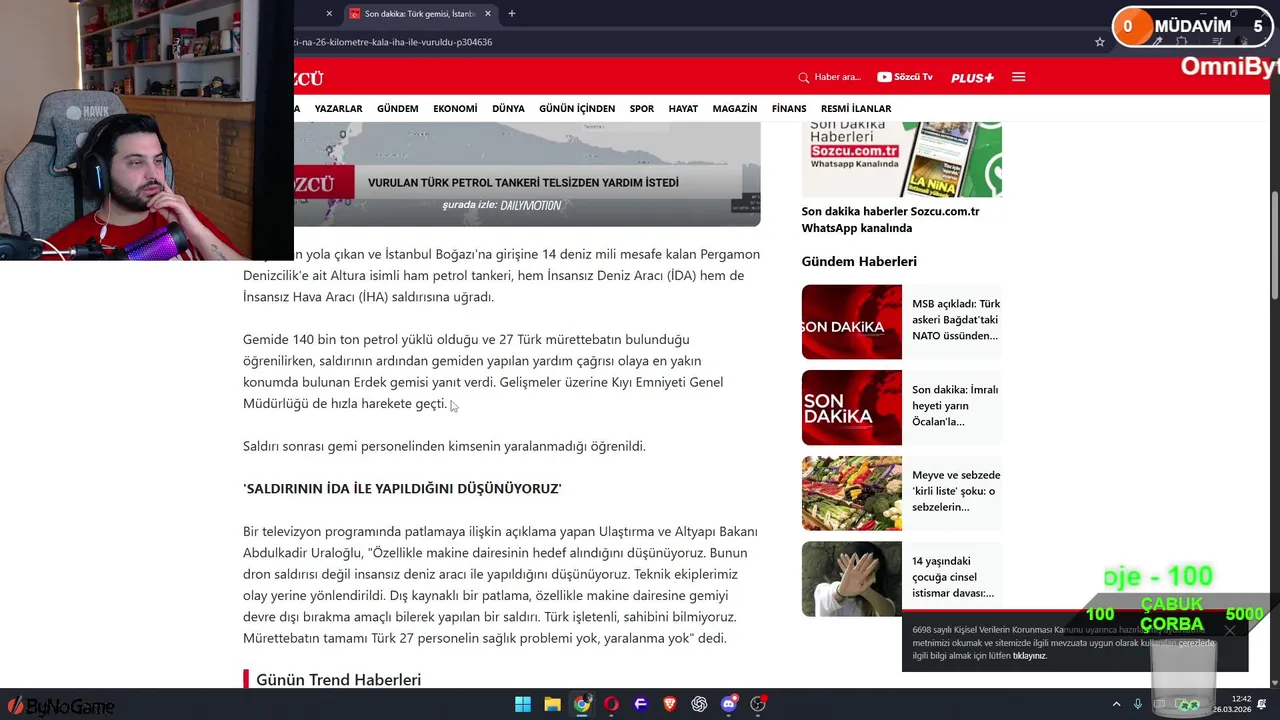Open a new browser tab
Viewport: 1280px width, 720px height.
click(x=512, y=14)
